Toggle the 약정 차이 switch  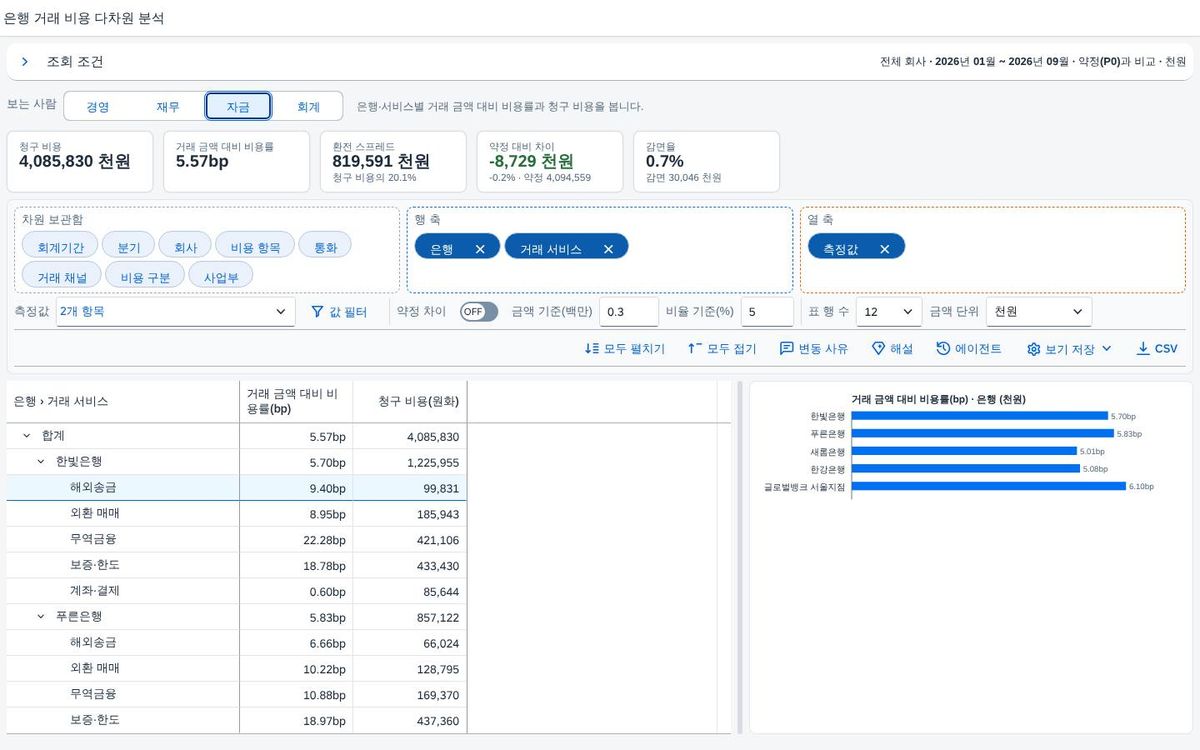pyautogui.click(x=479, y=312)
